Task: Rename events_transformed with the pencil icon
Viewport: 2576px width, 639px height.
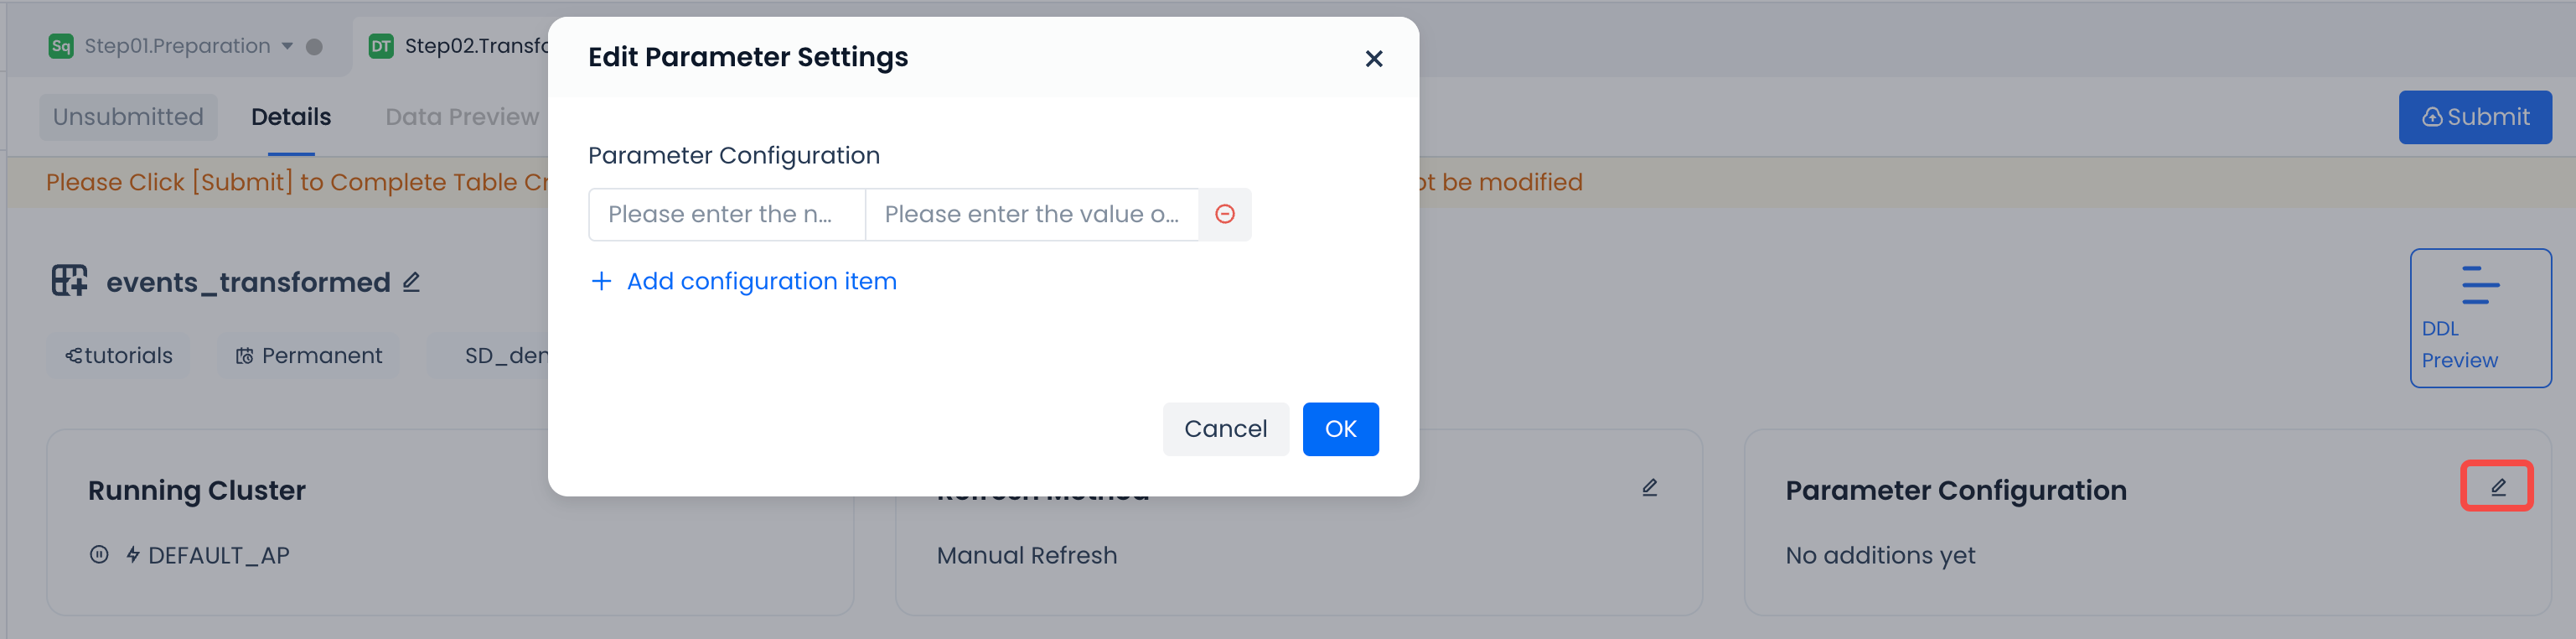Action: (x=411, y=282)
